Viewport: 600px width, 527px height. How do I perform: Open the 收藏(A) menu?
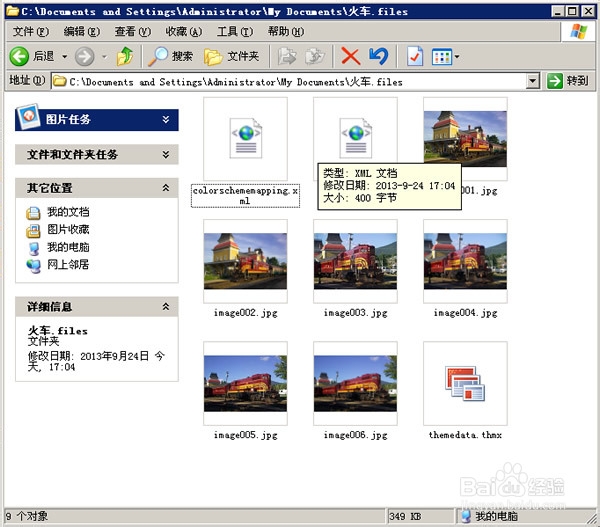pyautogui.click(x=184, y=31)
